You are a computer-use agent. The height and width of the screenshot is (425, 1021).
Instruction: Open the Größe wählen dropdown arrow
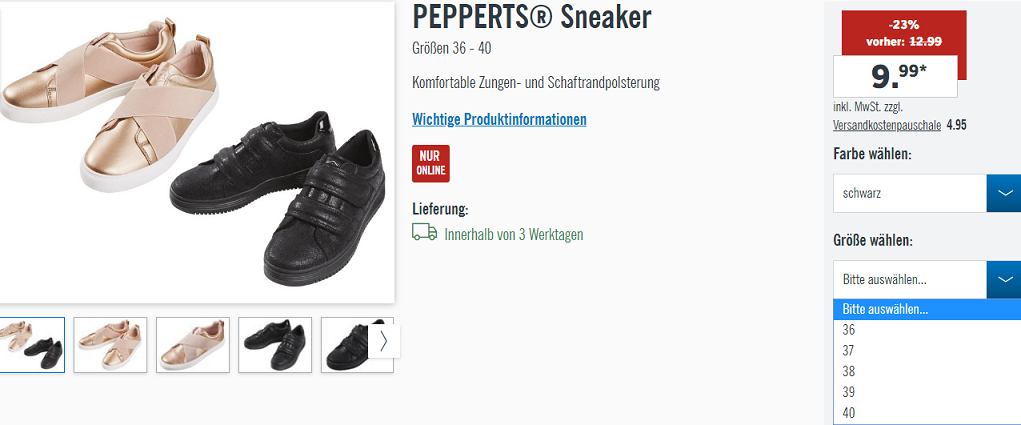pyautogui.click(x=1004, y=280)
